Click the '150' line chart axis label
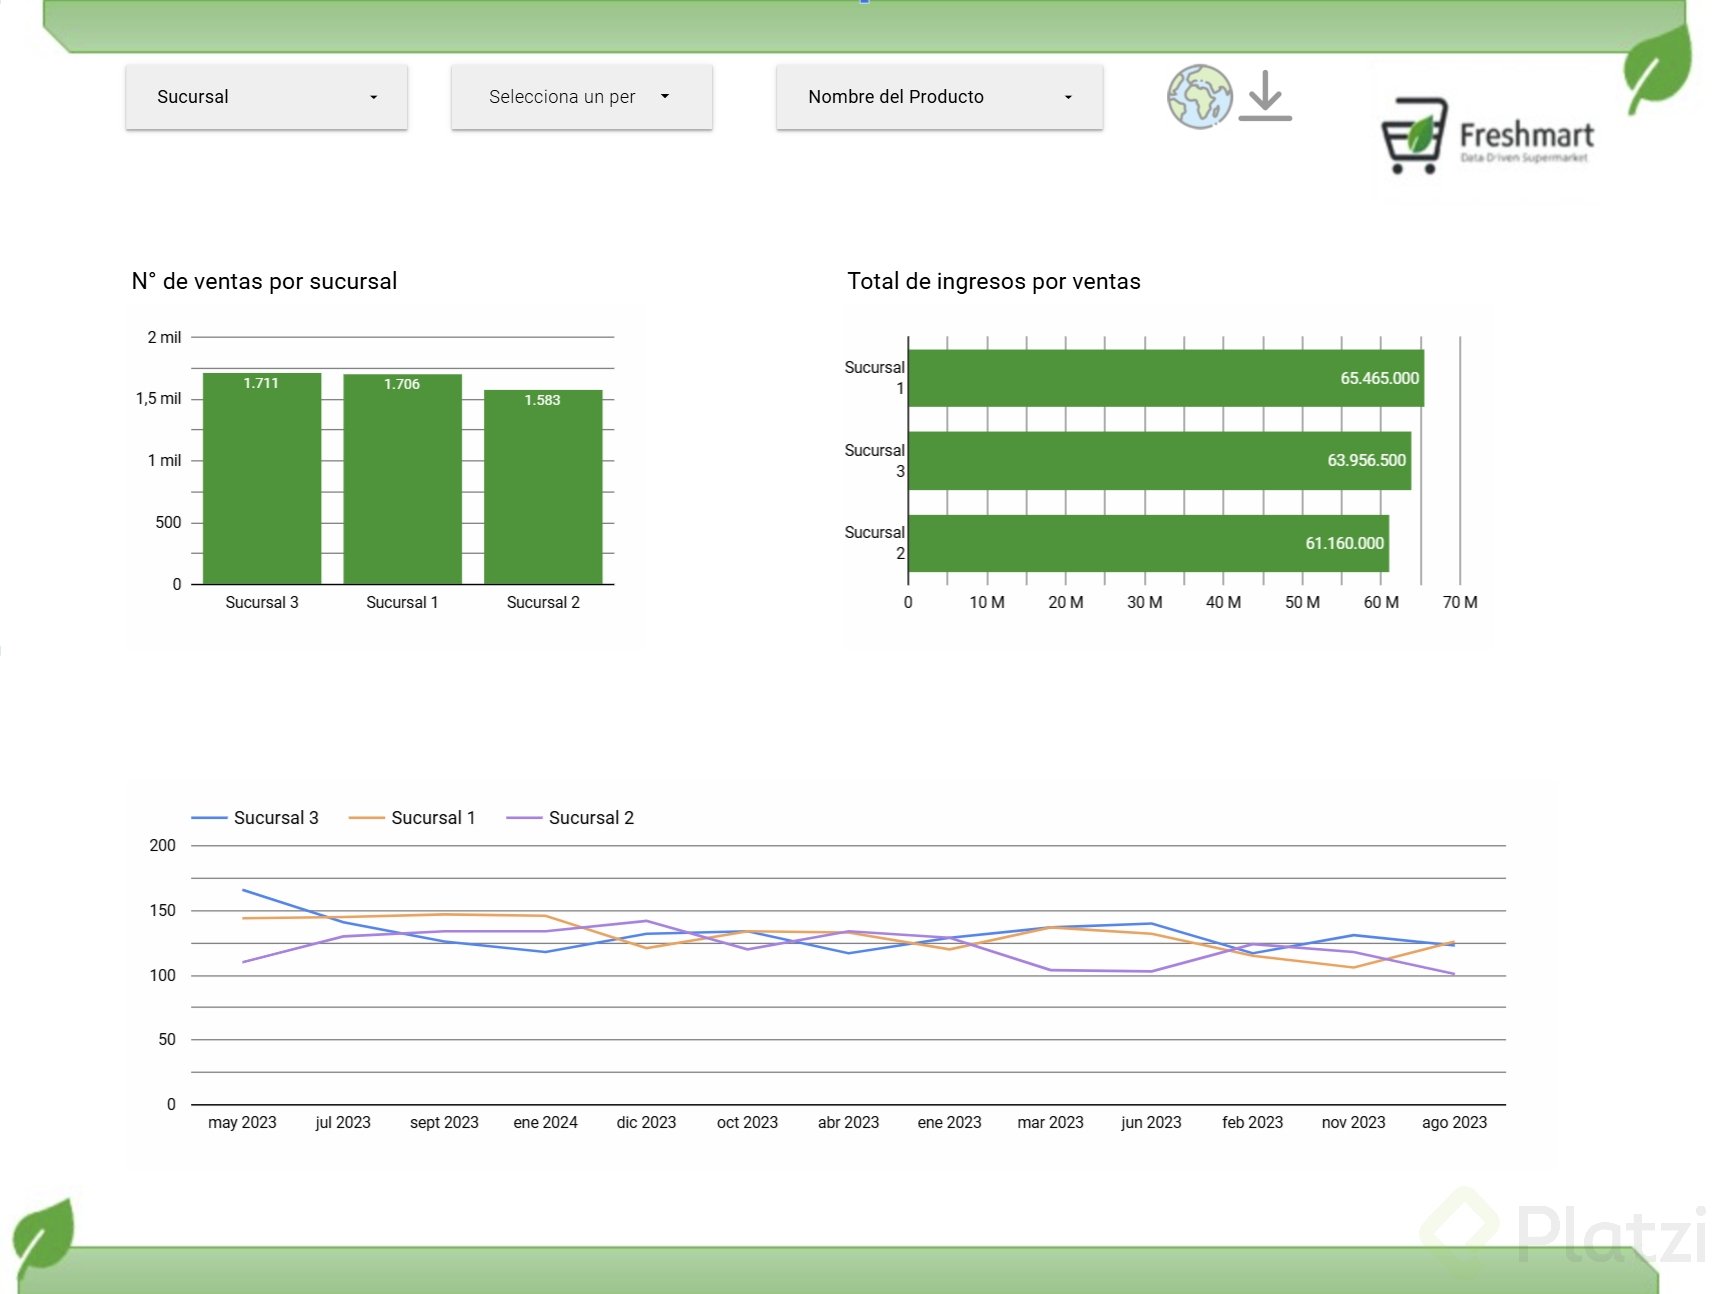 click(x=162, y=910)
